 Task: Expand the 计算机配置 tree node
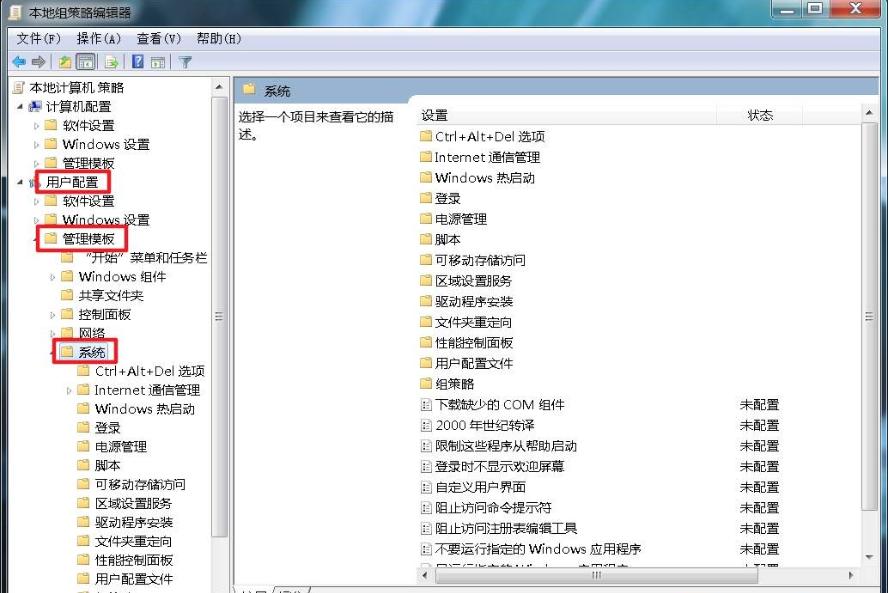click(22, 105)
